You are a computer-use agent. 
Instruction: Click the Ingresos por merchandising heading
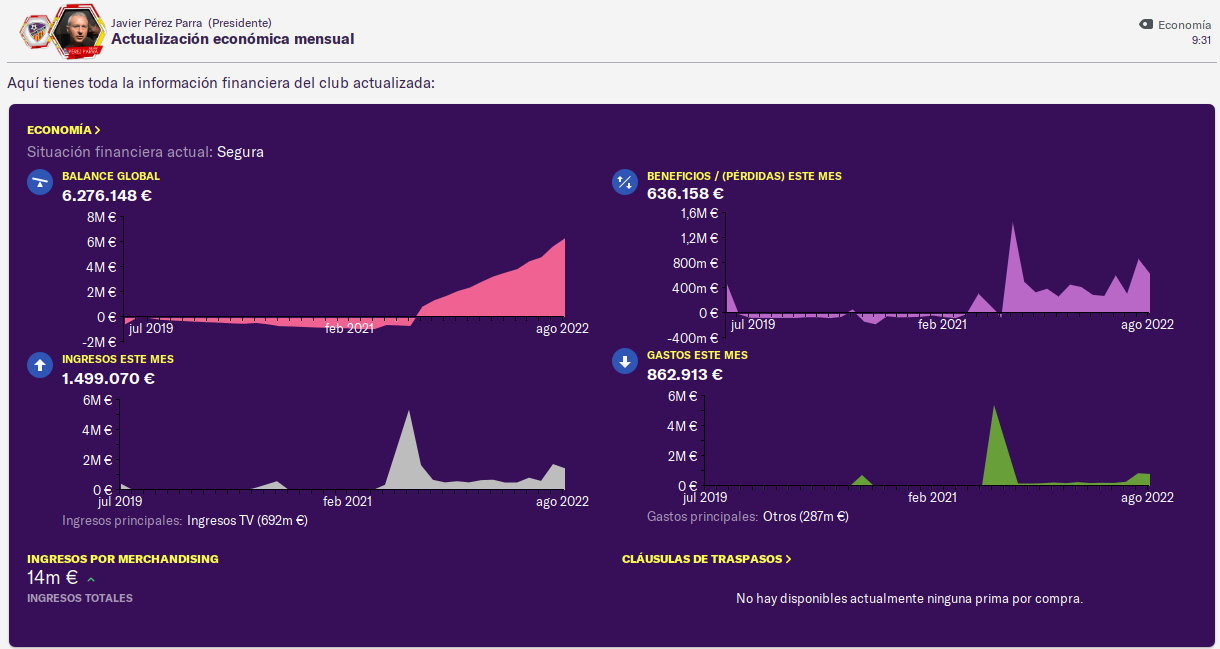123,559
